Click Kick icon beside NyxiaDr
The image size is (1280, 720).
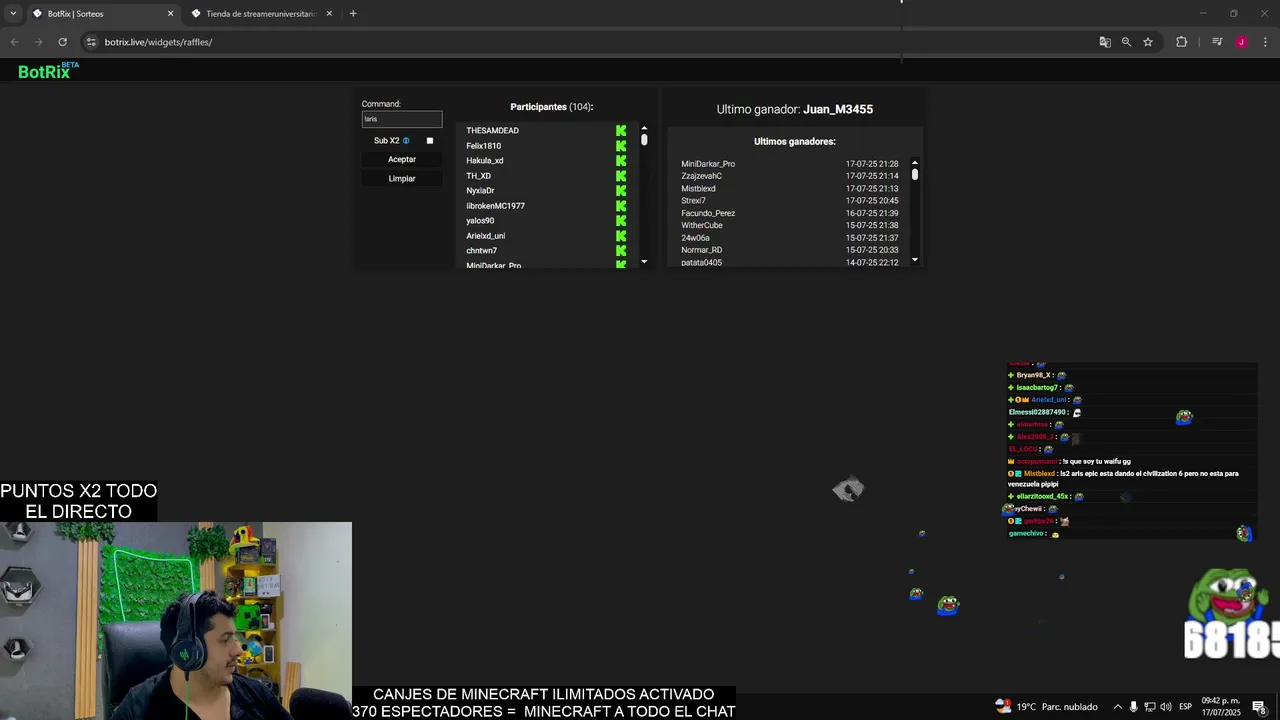pos(621,191)
